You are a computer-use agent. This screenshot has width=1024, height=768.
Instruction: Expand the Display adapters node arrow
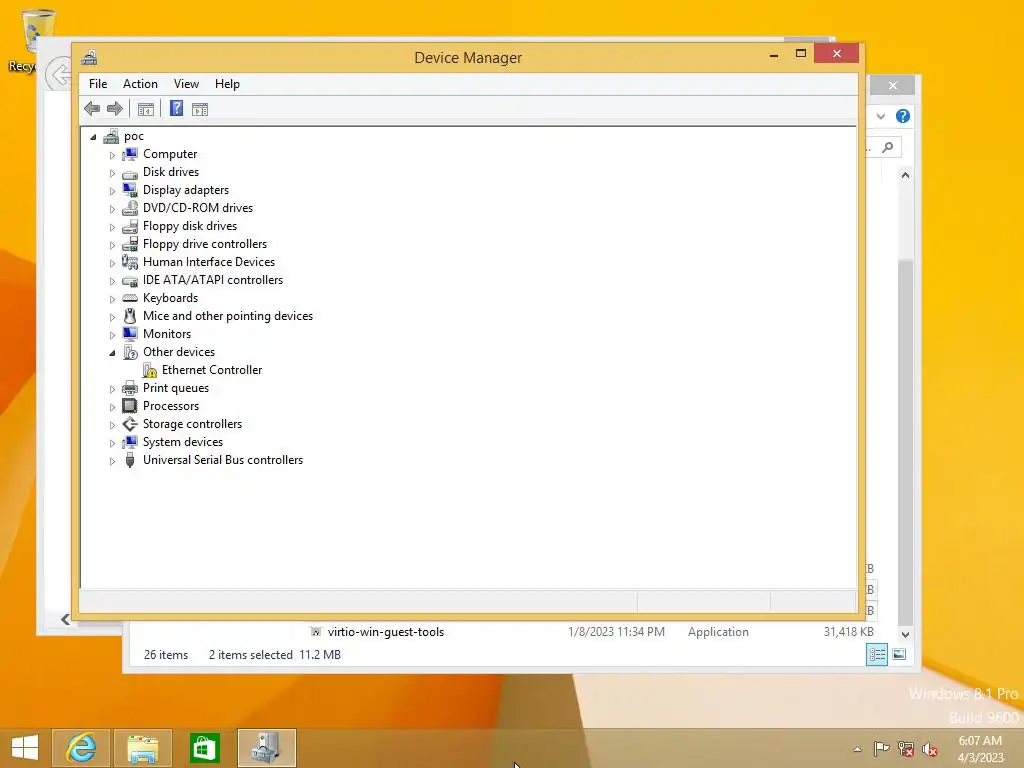click(x=112, y=191)
